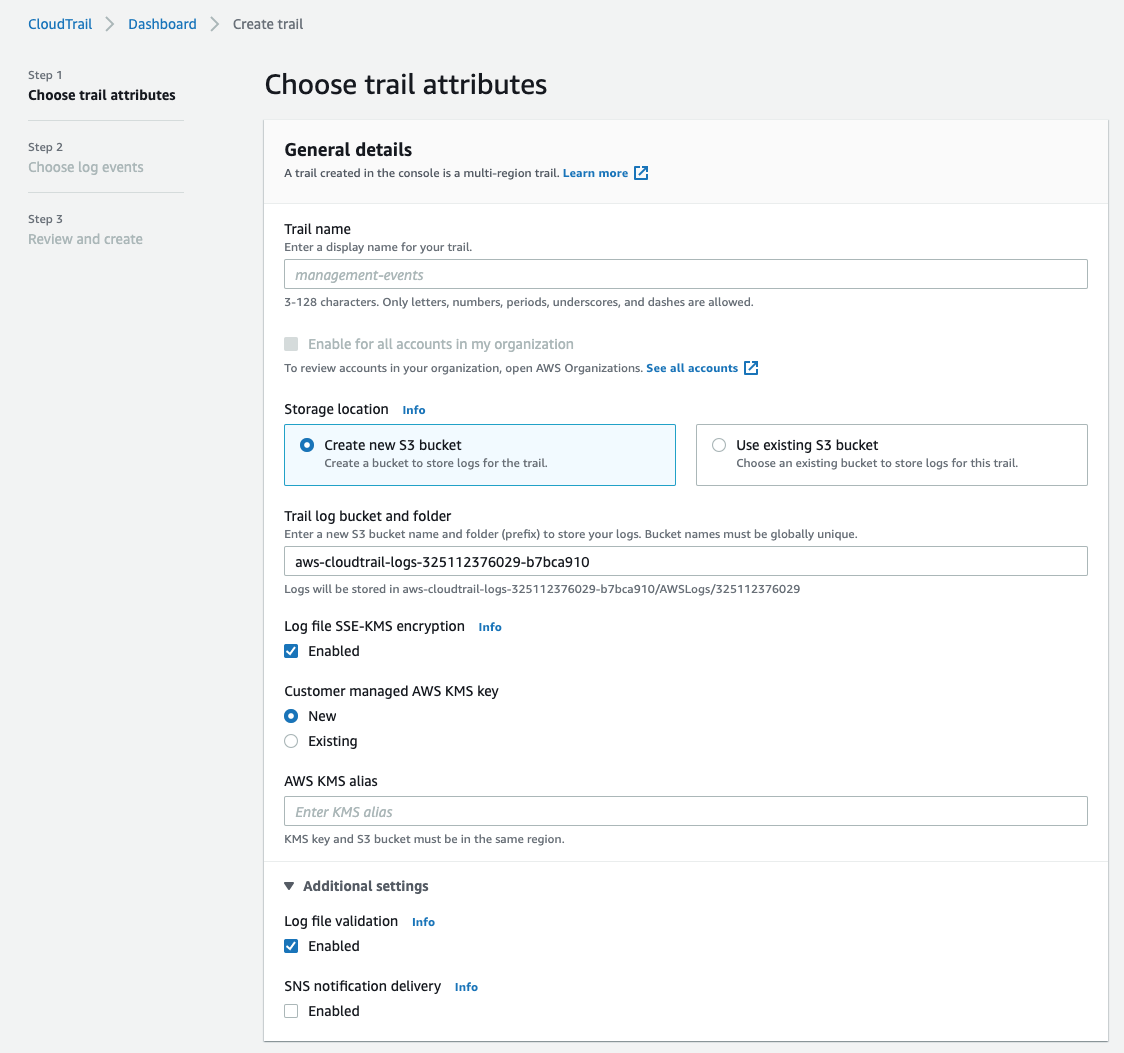1124x1053 pixels.
Task: Click the AWS KMS alias input field
Action: (x=686, y=810)
